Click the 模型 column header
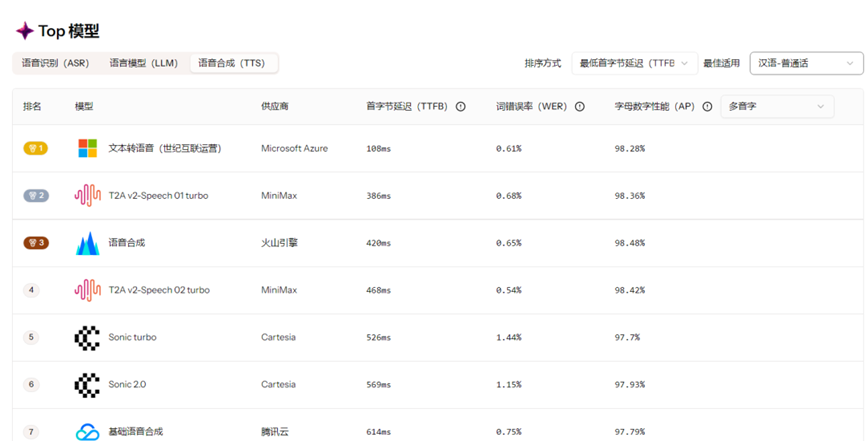The height and width of the screenshot is (441, 865). coord(84,106)
